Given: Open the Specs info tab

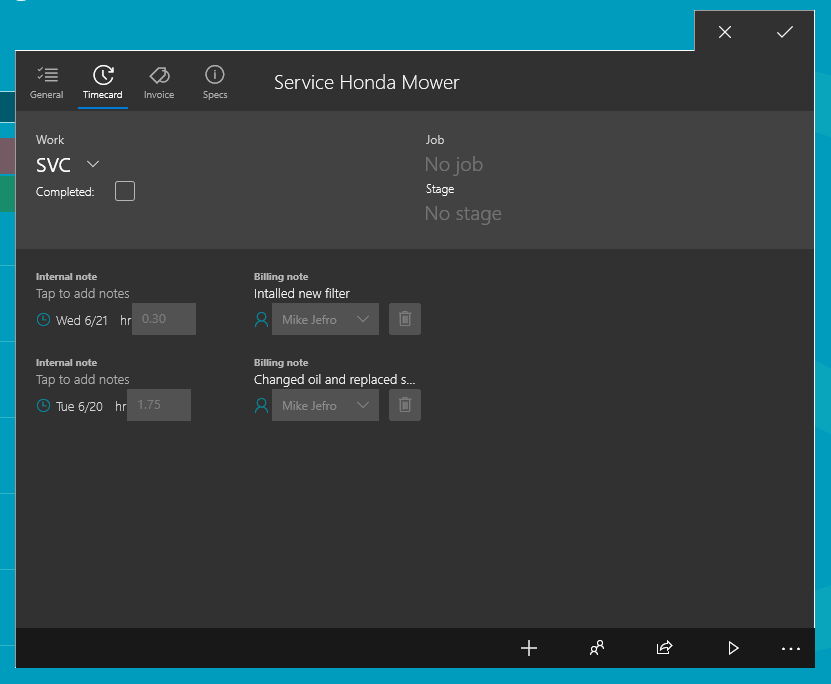Looking at the screenshot, I should point(215,82).
